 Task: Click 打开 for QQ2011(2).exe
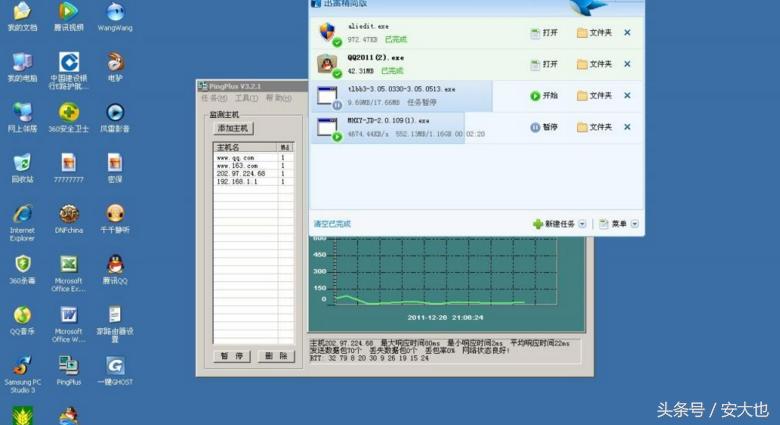coord(544,64)
